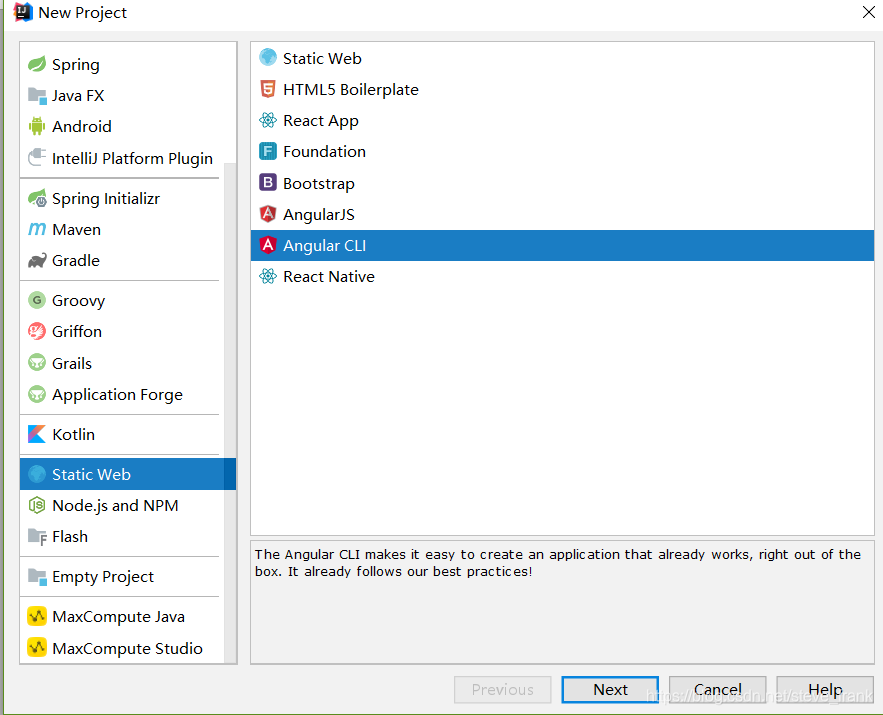
Task: Click the Angular CLI red shield icon
Action: (x=268, y=245)
